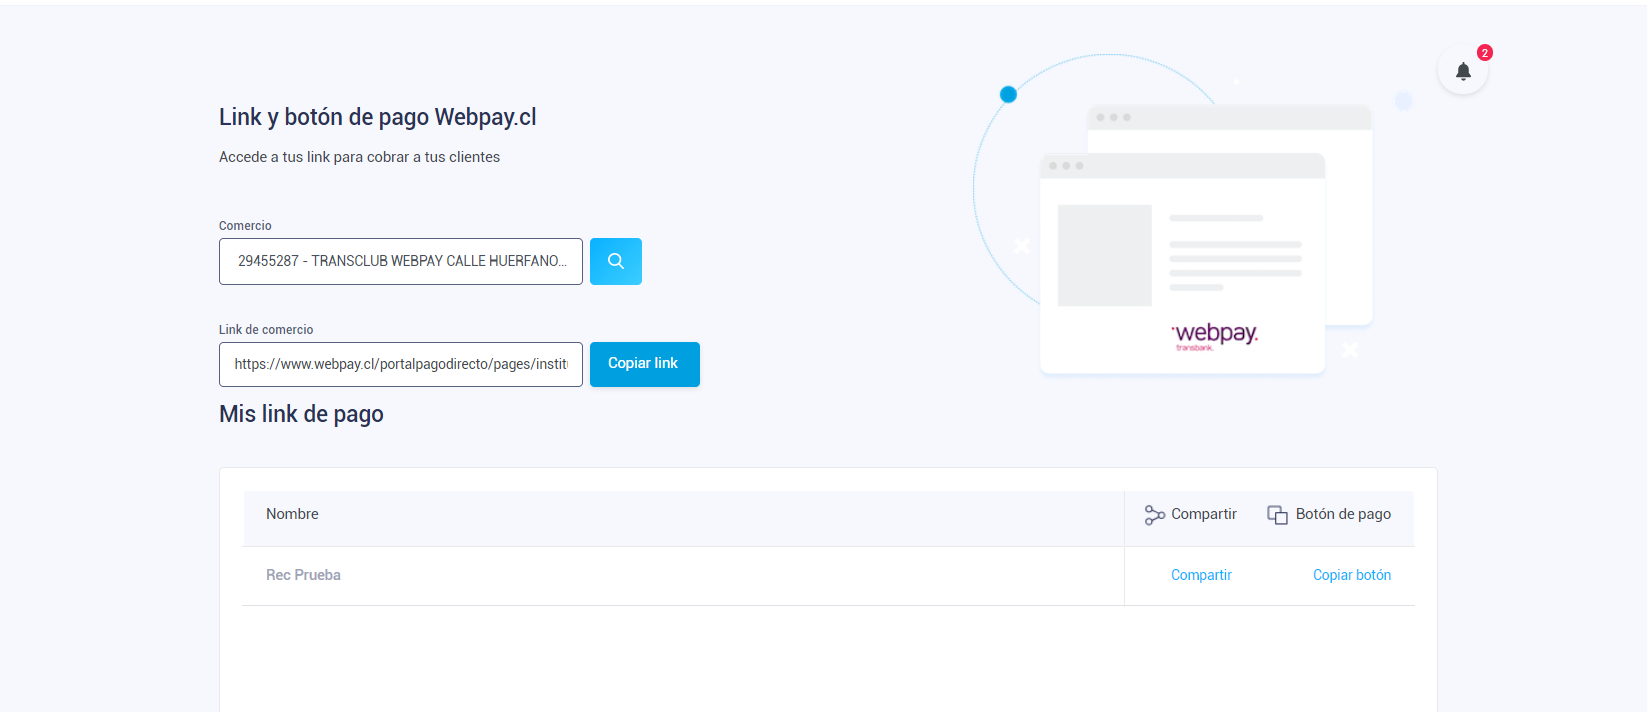The width and height of the screenshot is (1647, 712).
Task: Click Copiar botón for Rec Prueba
Action: 1352,575
